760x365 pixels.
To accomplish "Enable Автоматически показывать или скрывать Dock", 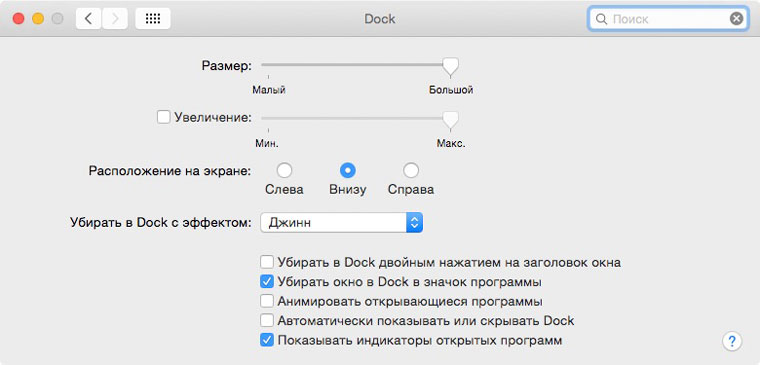I will coord(267,320).
